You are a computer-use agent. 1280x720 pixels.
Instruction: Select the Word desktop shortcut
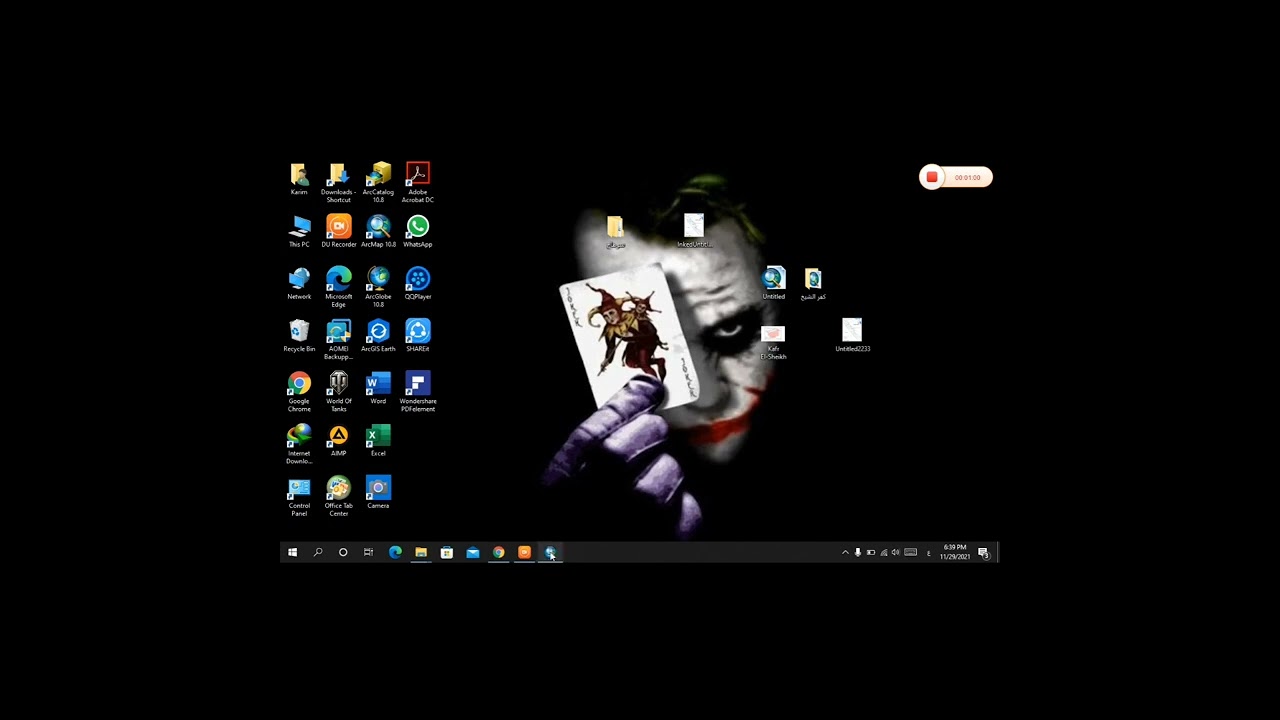click(378, 387)
